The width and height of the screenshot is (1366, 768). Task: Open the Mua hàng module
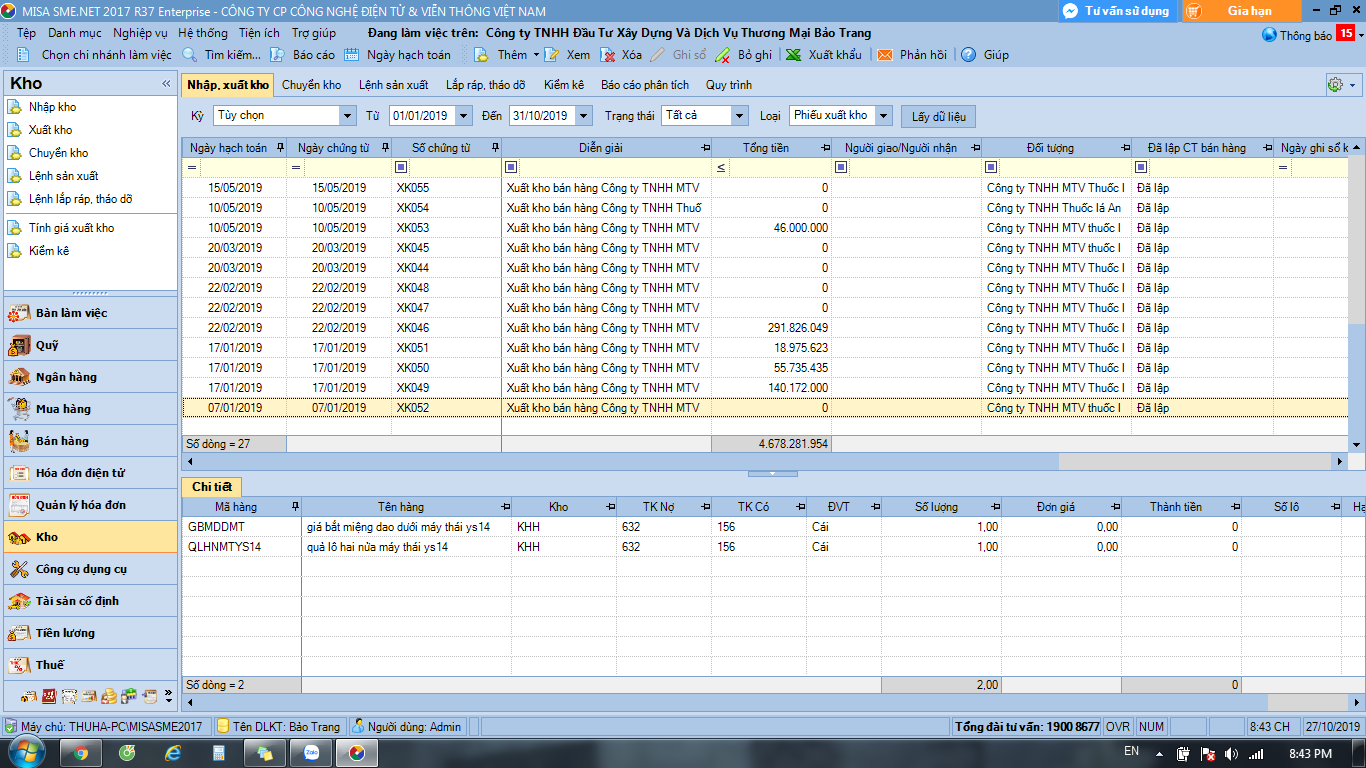coord(90,409)
